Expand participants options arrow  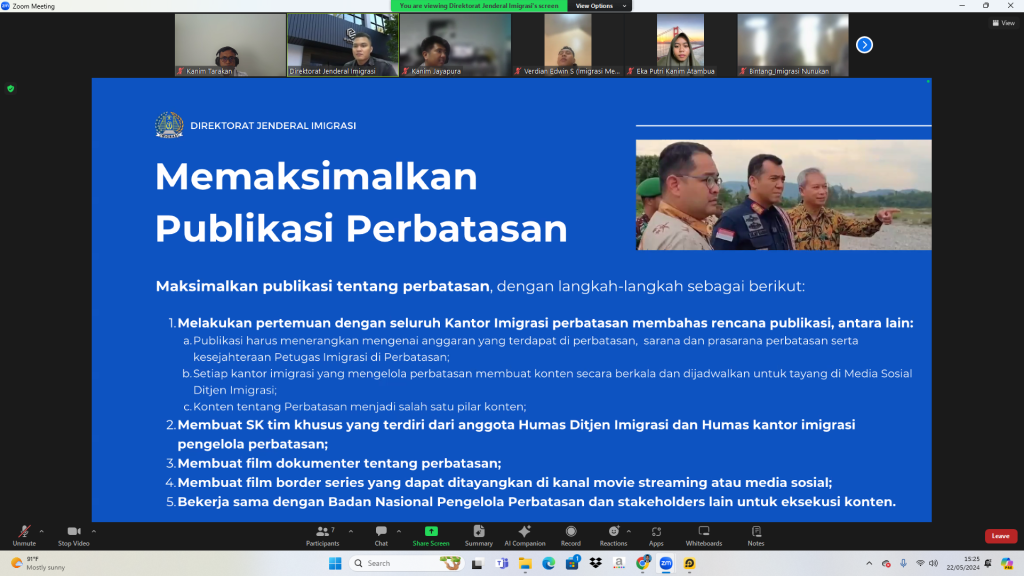tap(351, 532)
